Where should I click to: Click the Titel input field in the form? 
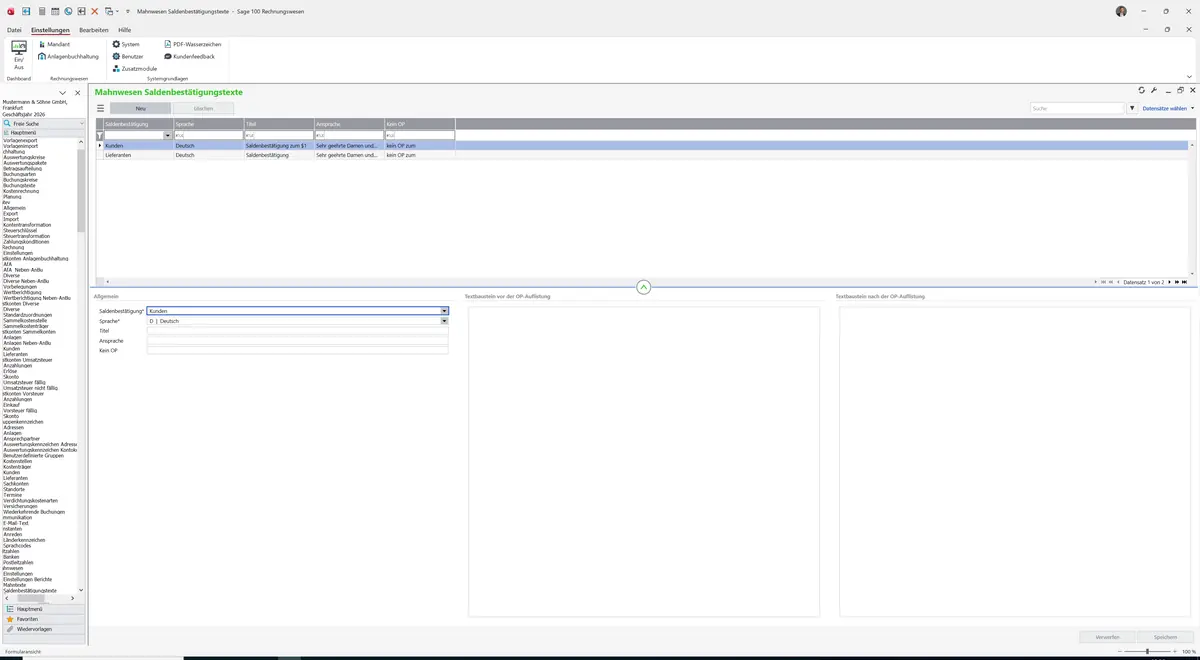click(x=297, y=331)
